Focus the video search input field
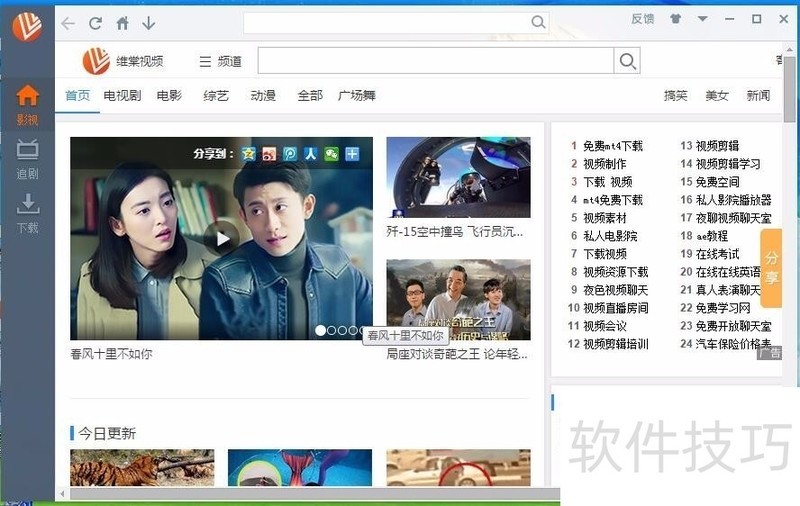This screenshot has width=800, height=506. pyautogui.click(x=436, y=61)
